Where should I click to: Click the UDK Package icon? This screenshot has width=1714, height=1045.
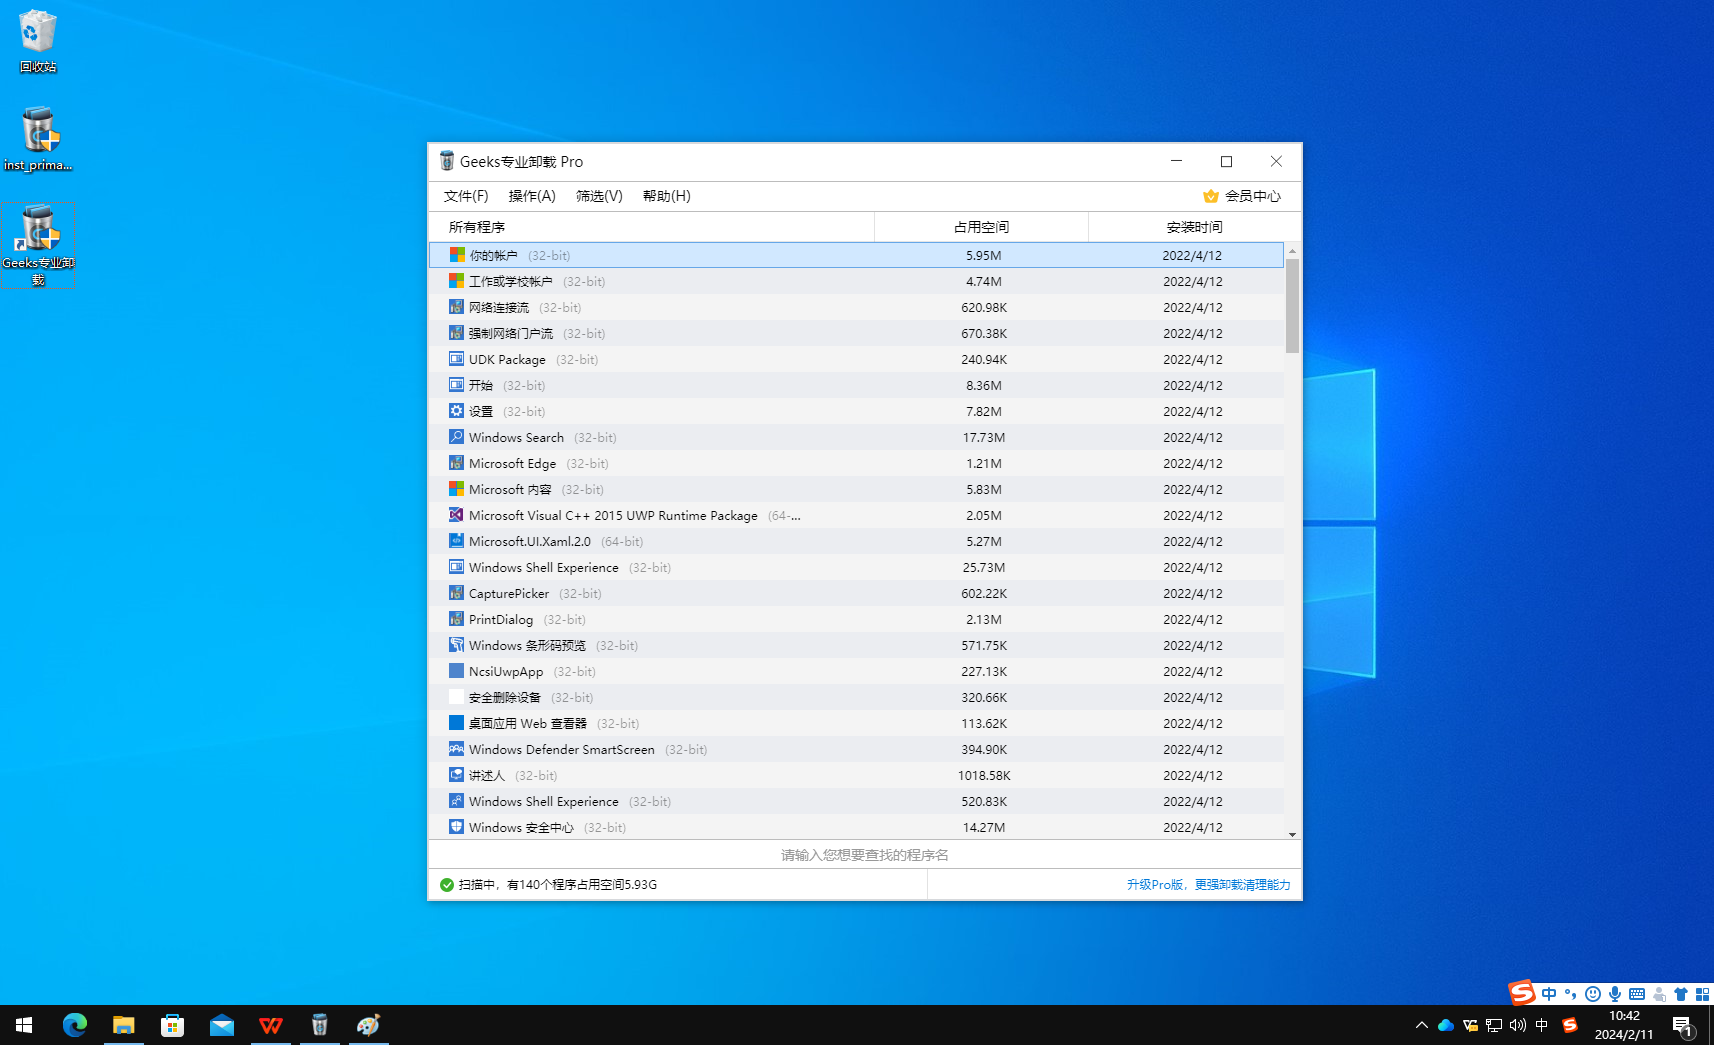click(x=456, y=359)
